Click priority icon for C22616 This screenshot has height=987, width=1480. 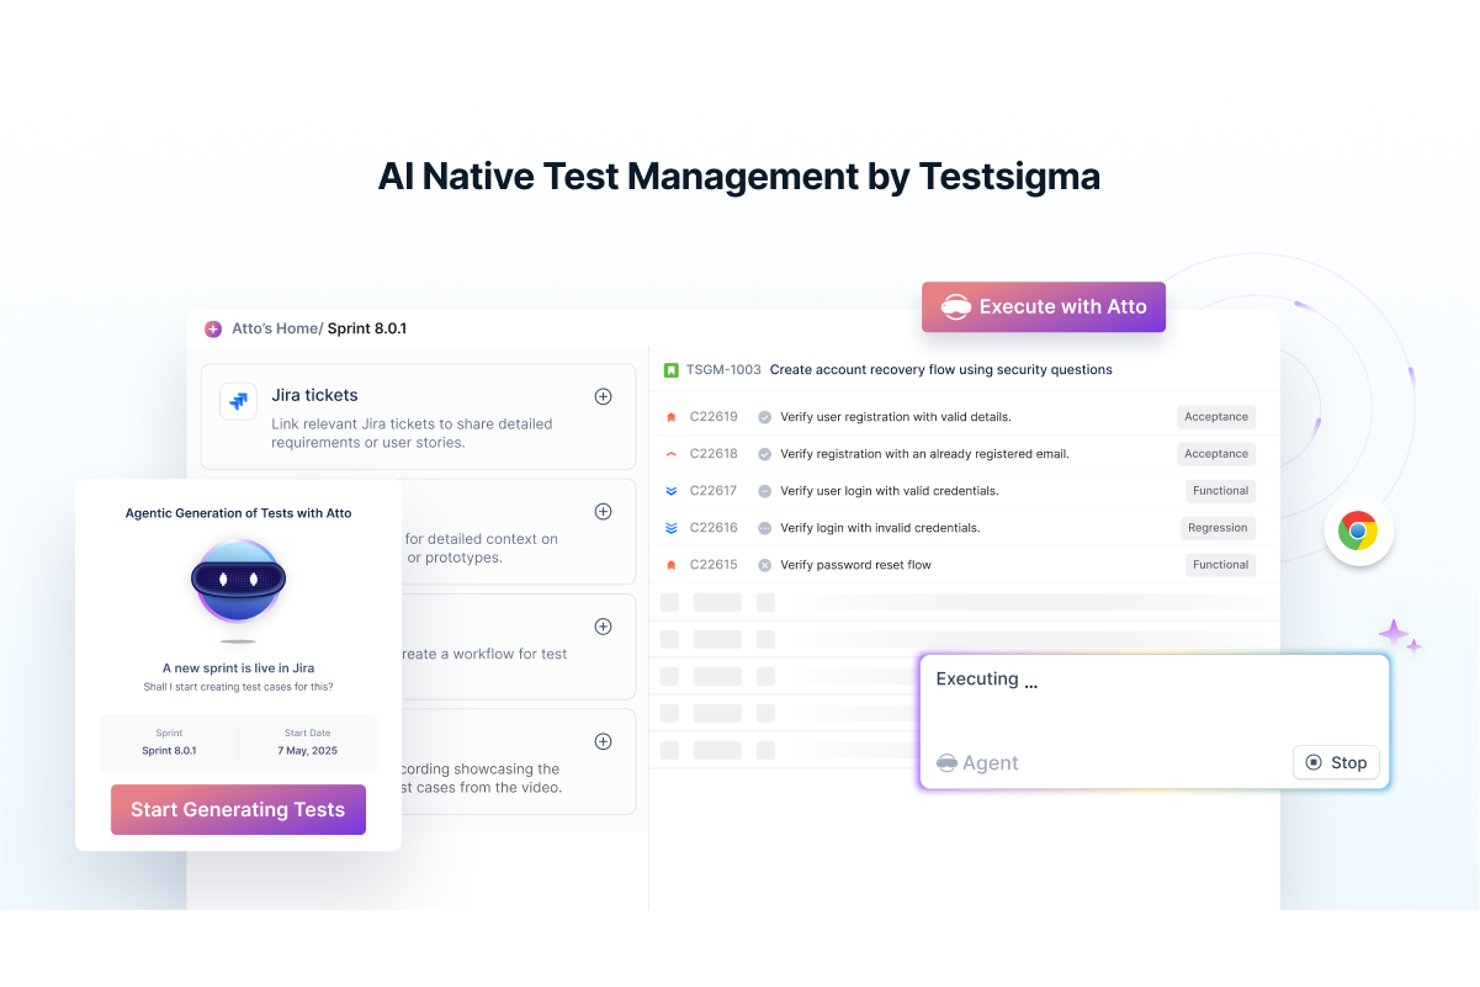pos(671,528)
